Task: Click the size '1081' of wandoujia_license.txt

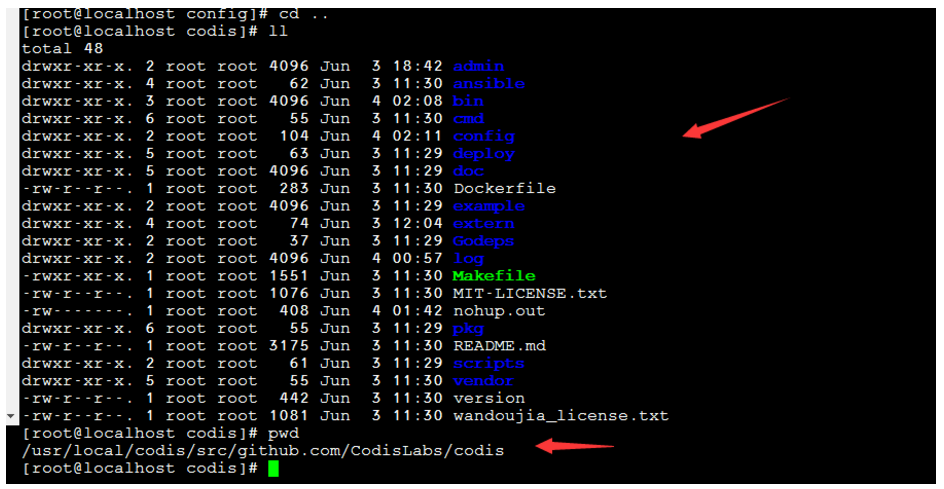Action: click(x=288, y=416)
